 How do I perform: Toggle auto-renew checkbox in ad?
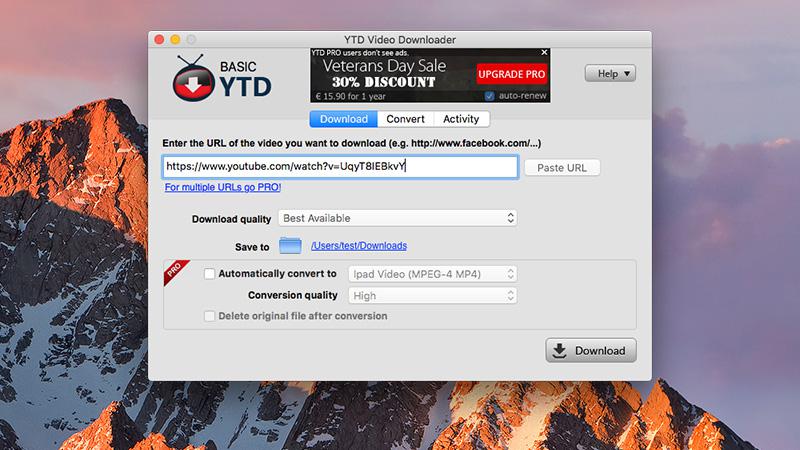(x=490, y=95)
